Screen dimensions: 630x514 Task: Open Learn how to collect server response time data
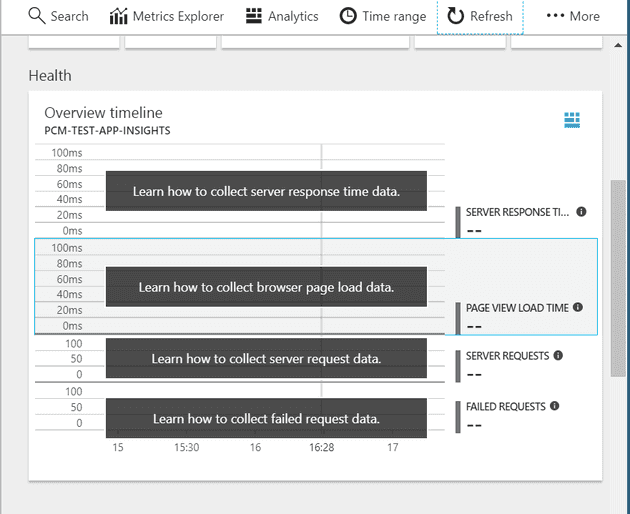pyautogui.click(x=266, y=191)
